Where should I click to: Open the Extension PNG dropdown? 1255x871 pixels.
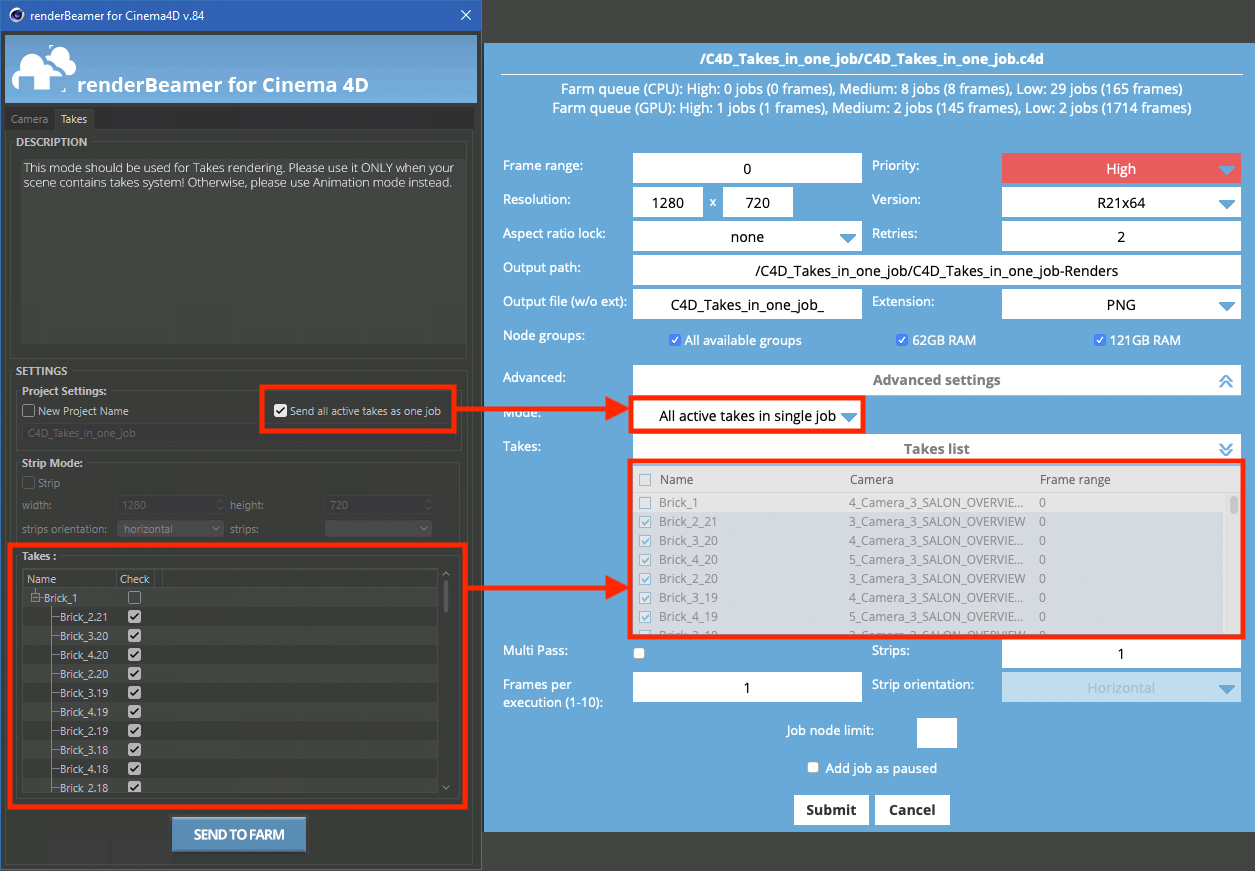[1121, 305]
